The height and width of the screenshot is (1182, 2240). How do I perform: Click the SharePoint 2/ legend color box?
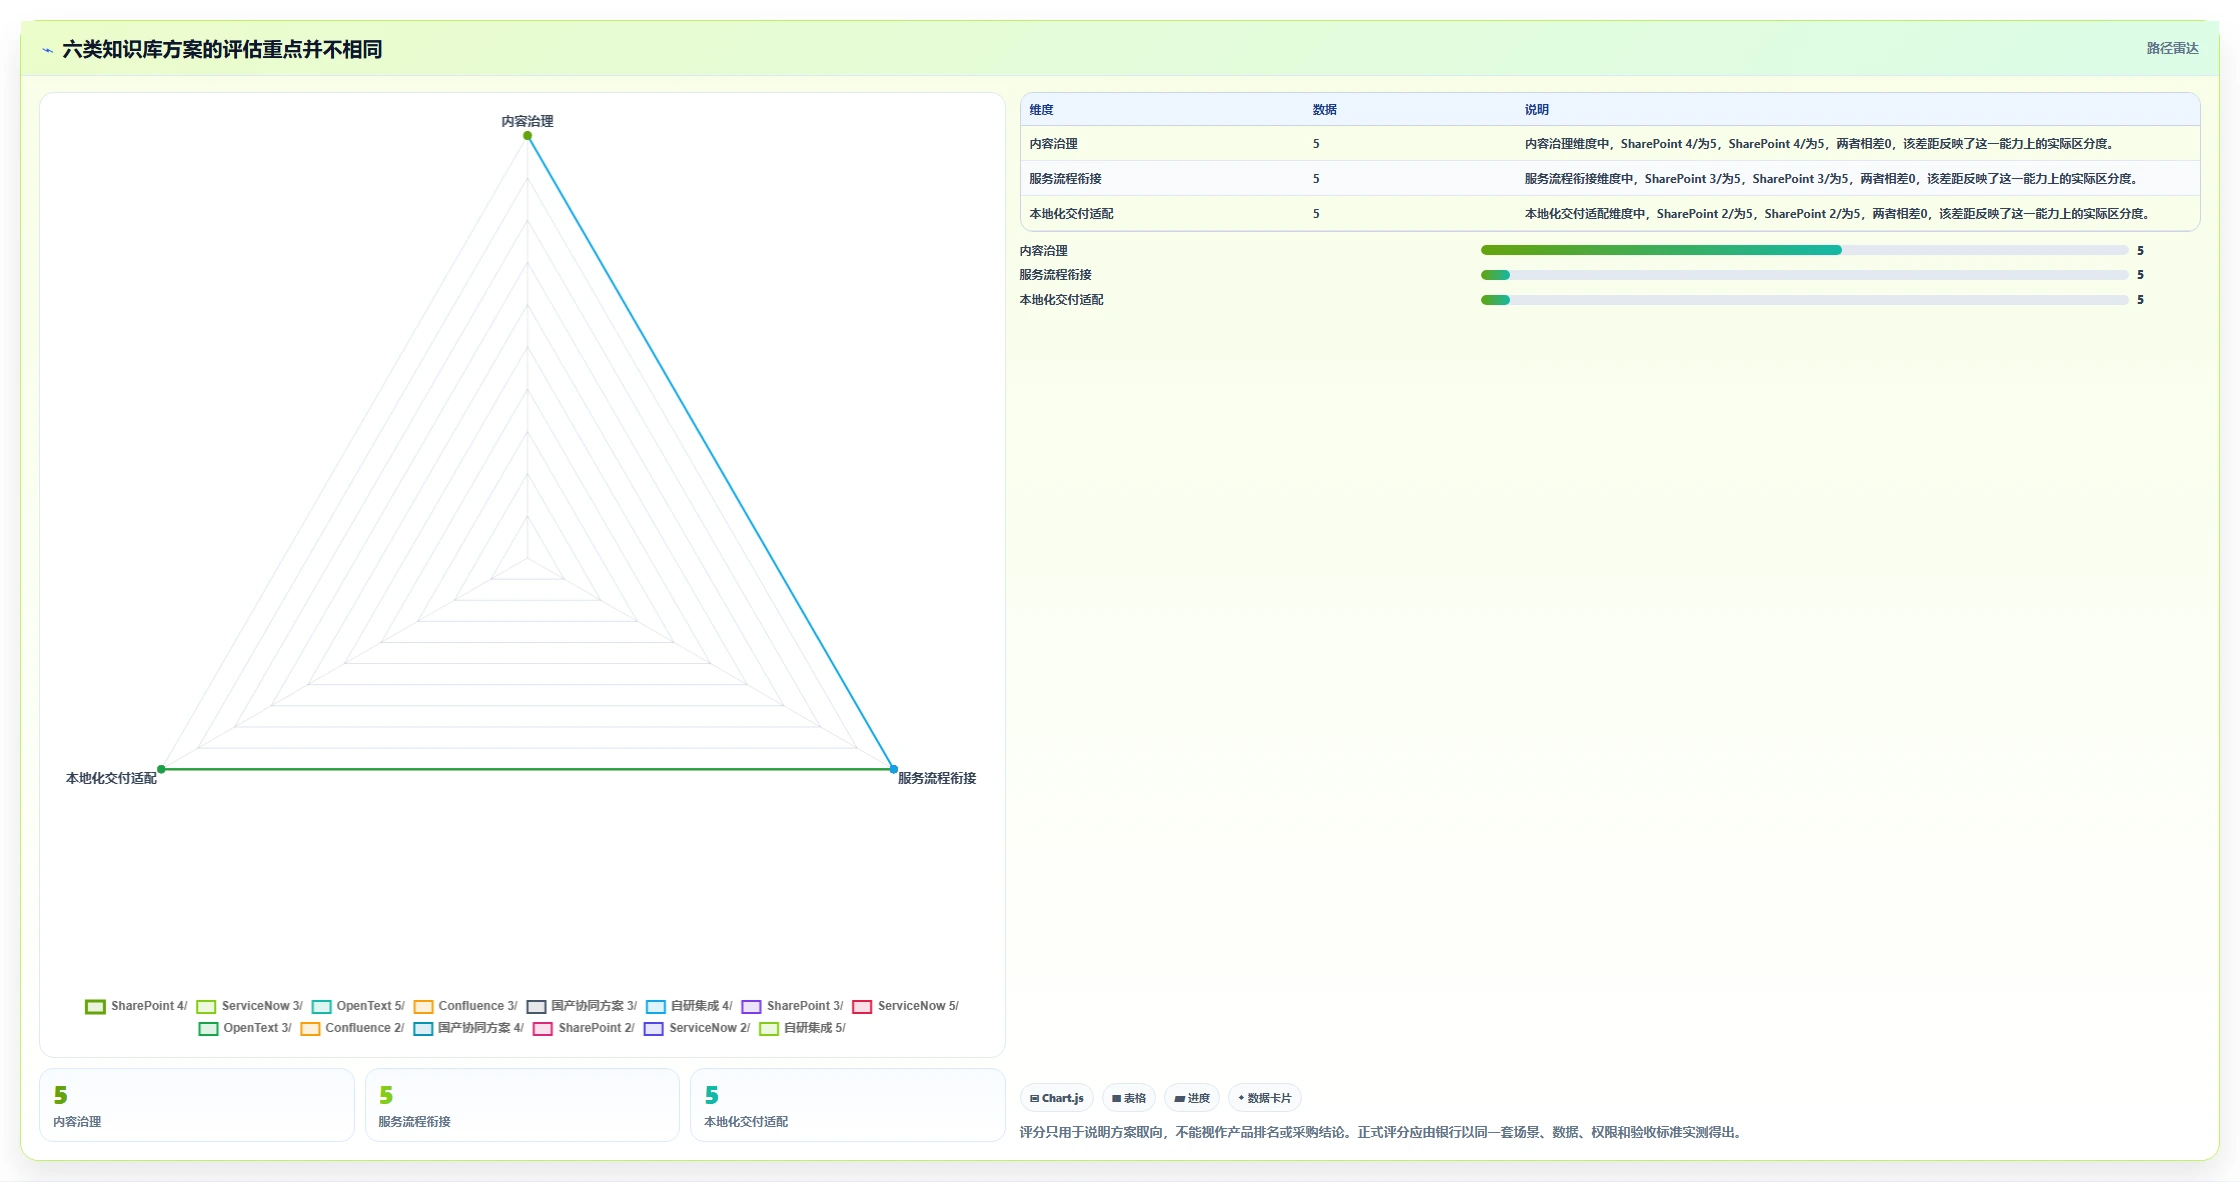(x=543, y=1029)
